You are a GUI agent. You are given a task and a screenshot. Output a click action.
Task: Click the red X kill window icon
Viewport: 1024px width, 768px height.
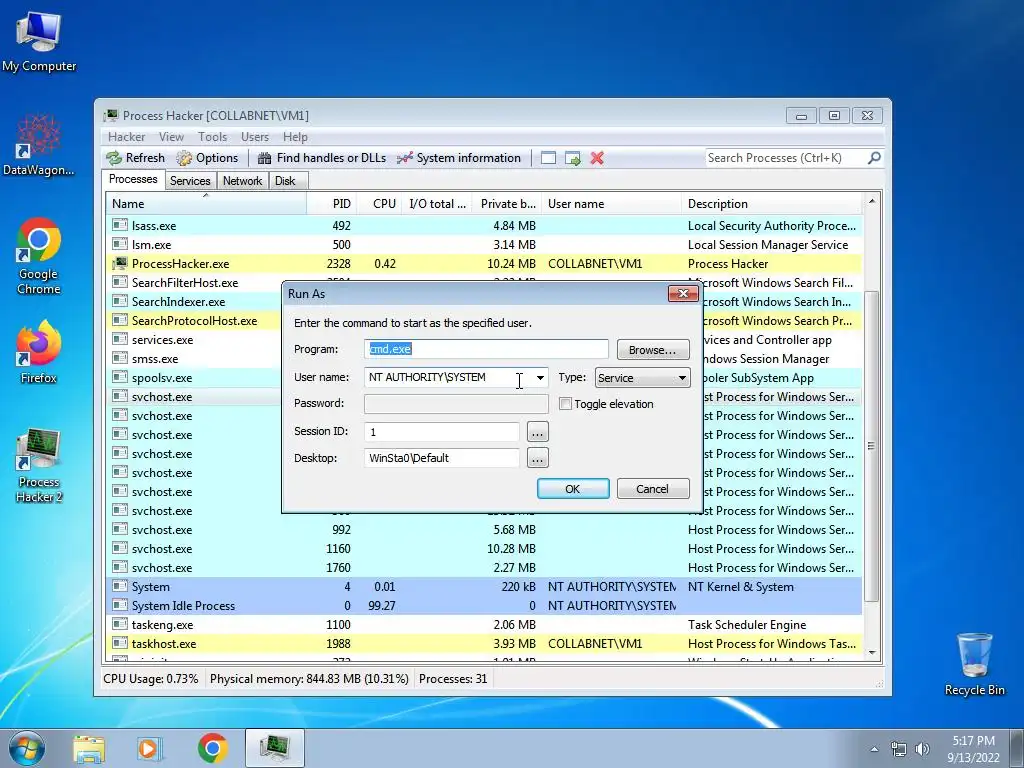[x=597, y=158]
